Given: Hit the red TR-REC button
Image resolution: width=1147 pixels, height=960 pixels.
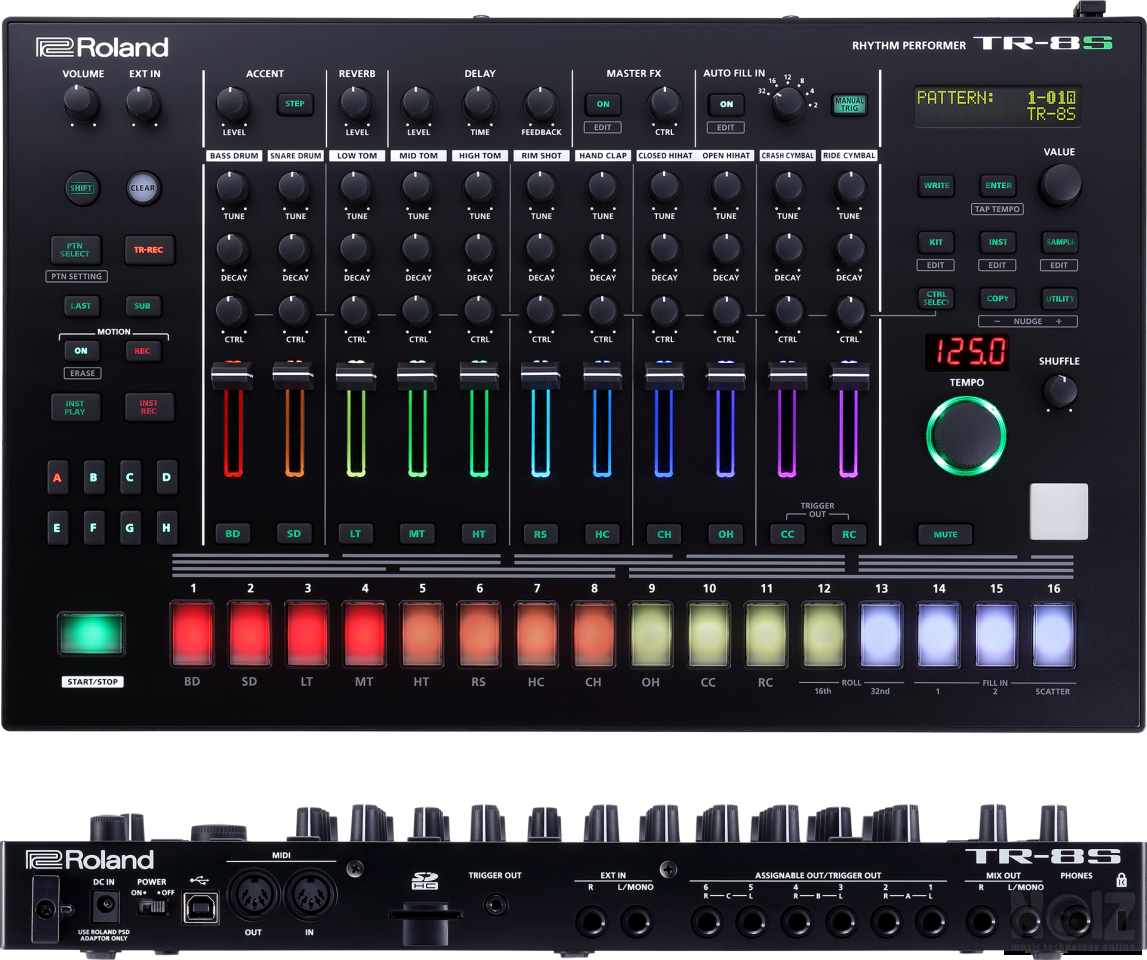Looking at the screenshot, I should [148, 249].
